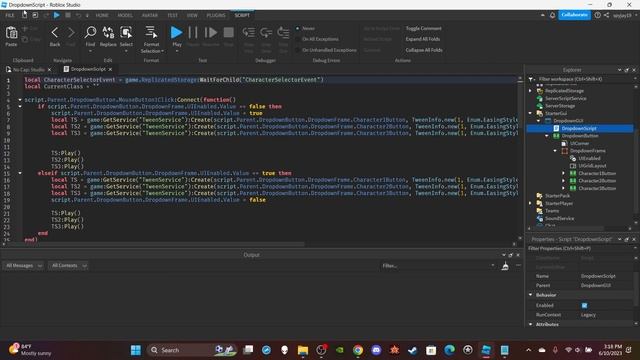The image size is (640, 360).
Task: Click the Output Filter input field
Action: tap(438, 266)
